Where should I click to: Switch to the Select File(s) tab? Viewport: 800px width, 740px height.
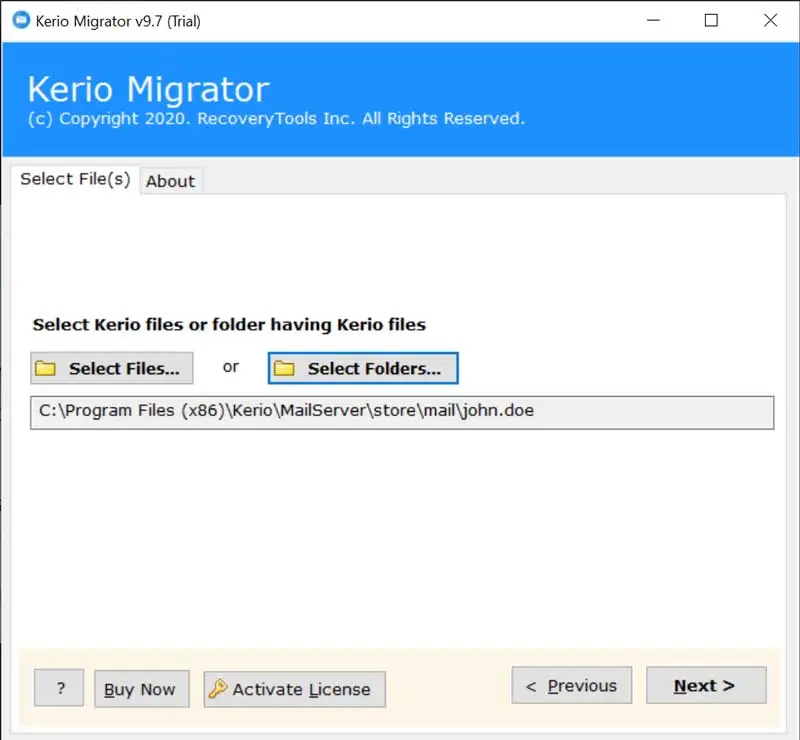pos(75,179)
